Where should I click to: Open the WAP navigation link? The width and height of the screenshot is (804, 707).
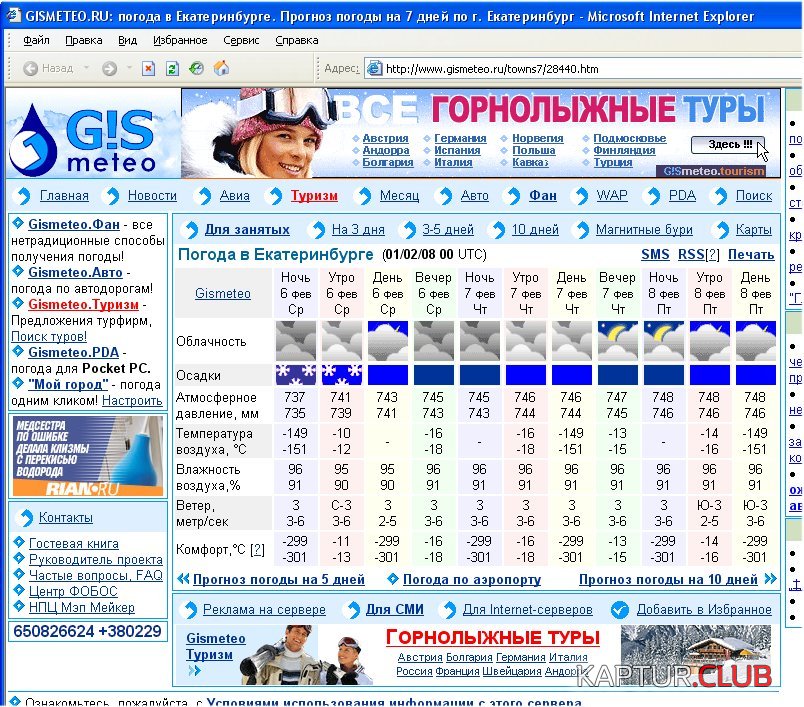pos(612,196)
